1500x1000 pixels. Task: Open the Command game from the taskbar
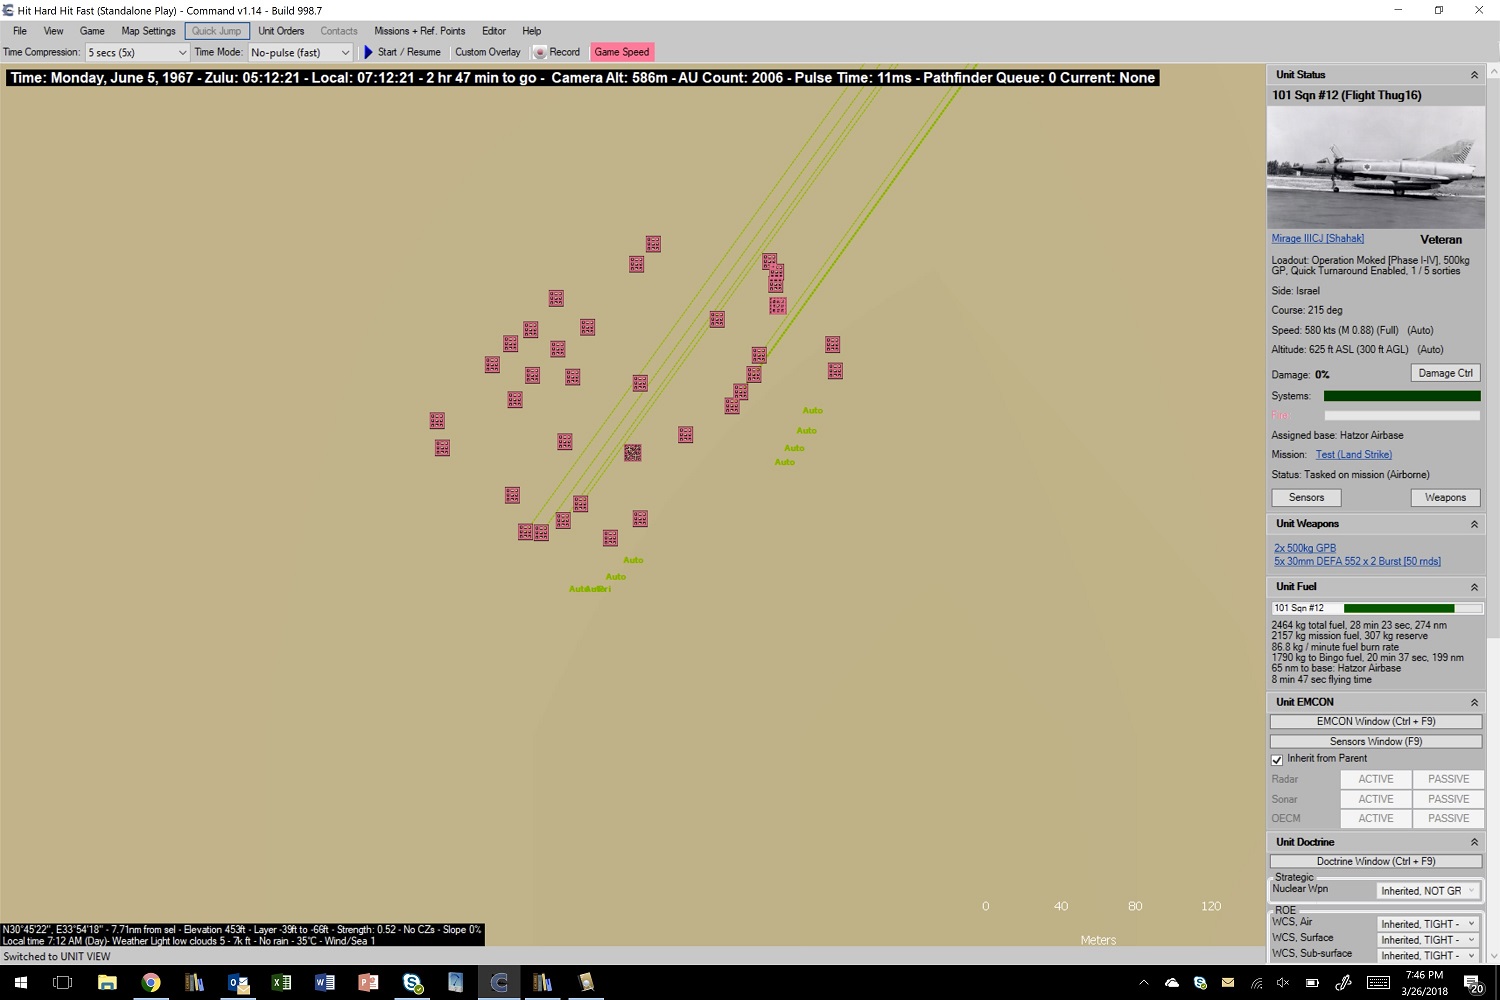[498, 983]
